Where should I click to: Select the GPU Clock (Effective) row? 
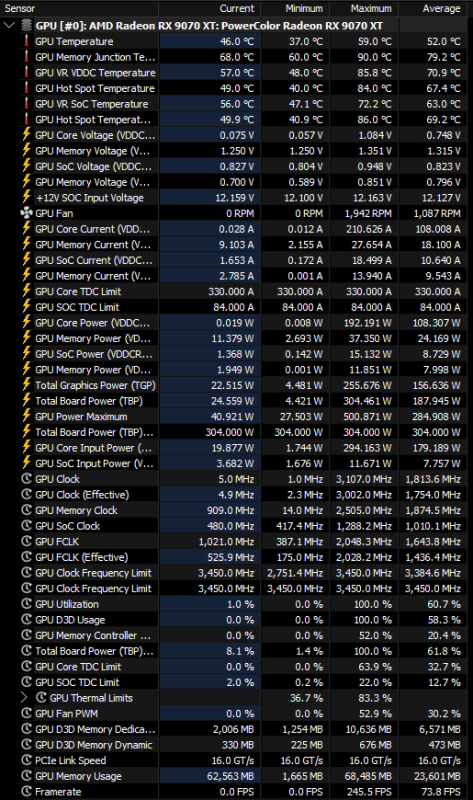234,494
